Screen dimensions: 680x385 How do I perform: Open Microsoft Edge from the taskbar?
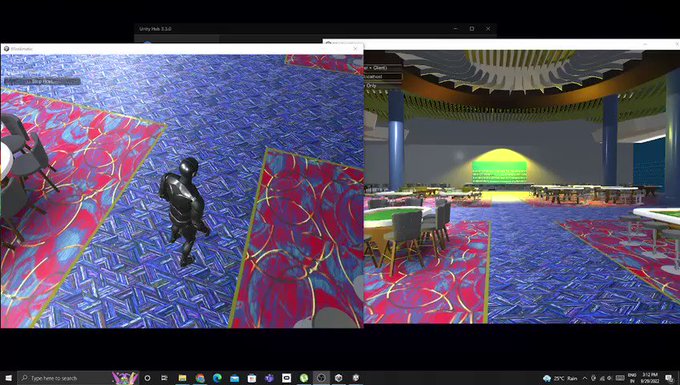(x=217, y=378)
